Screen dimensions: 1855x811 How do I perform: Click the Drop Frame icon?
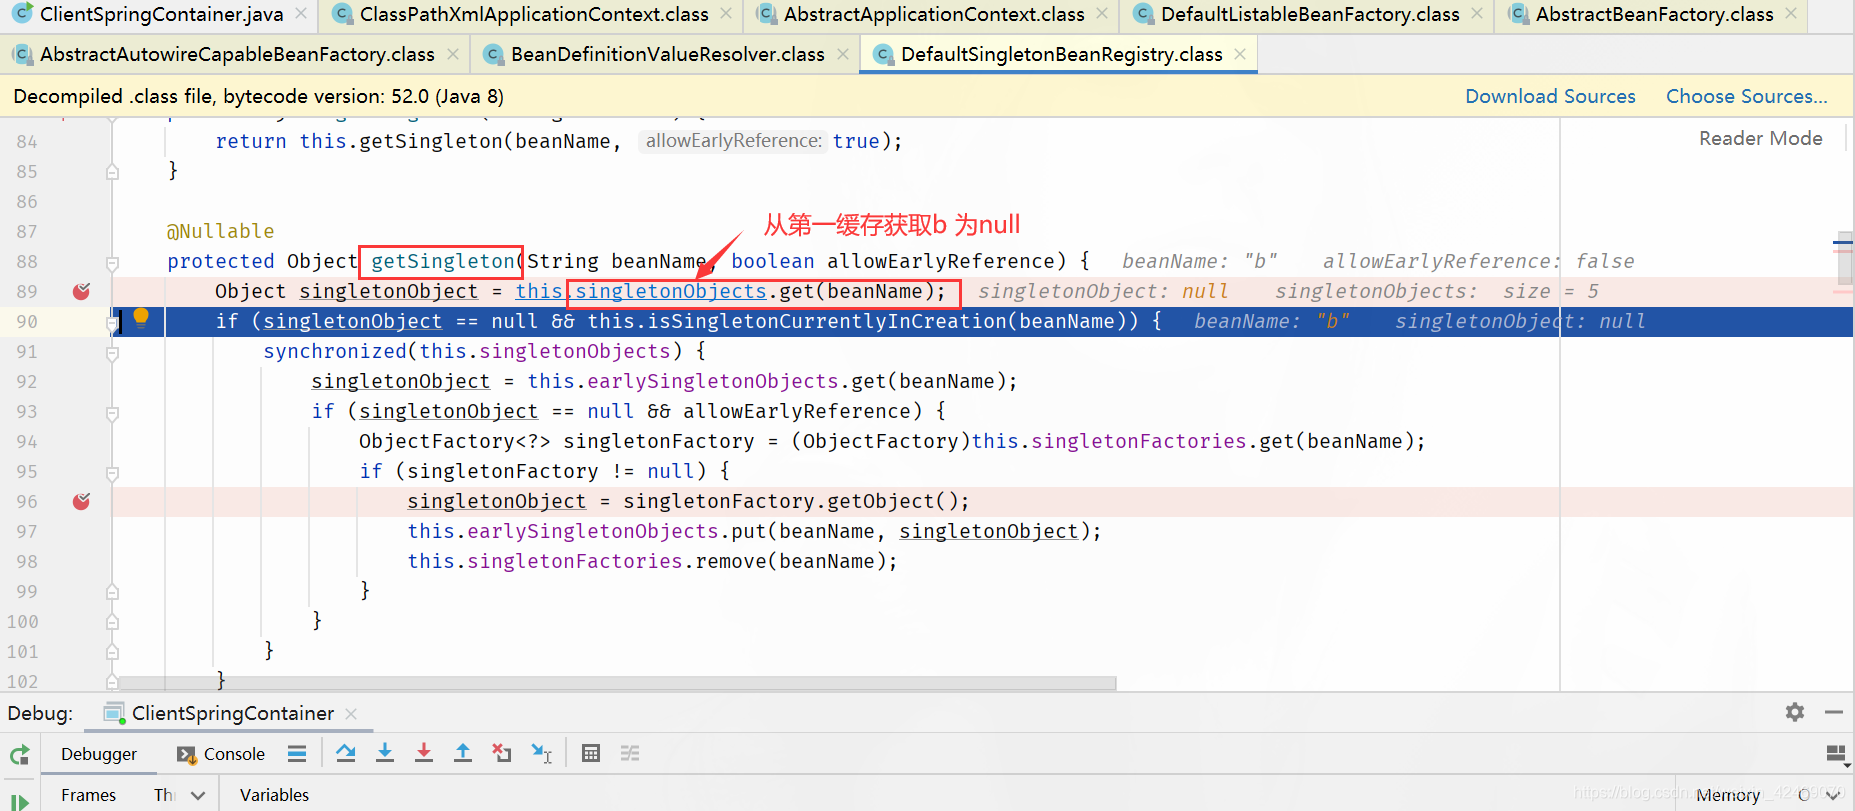coord(502,753)
